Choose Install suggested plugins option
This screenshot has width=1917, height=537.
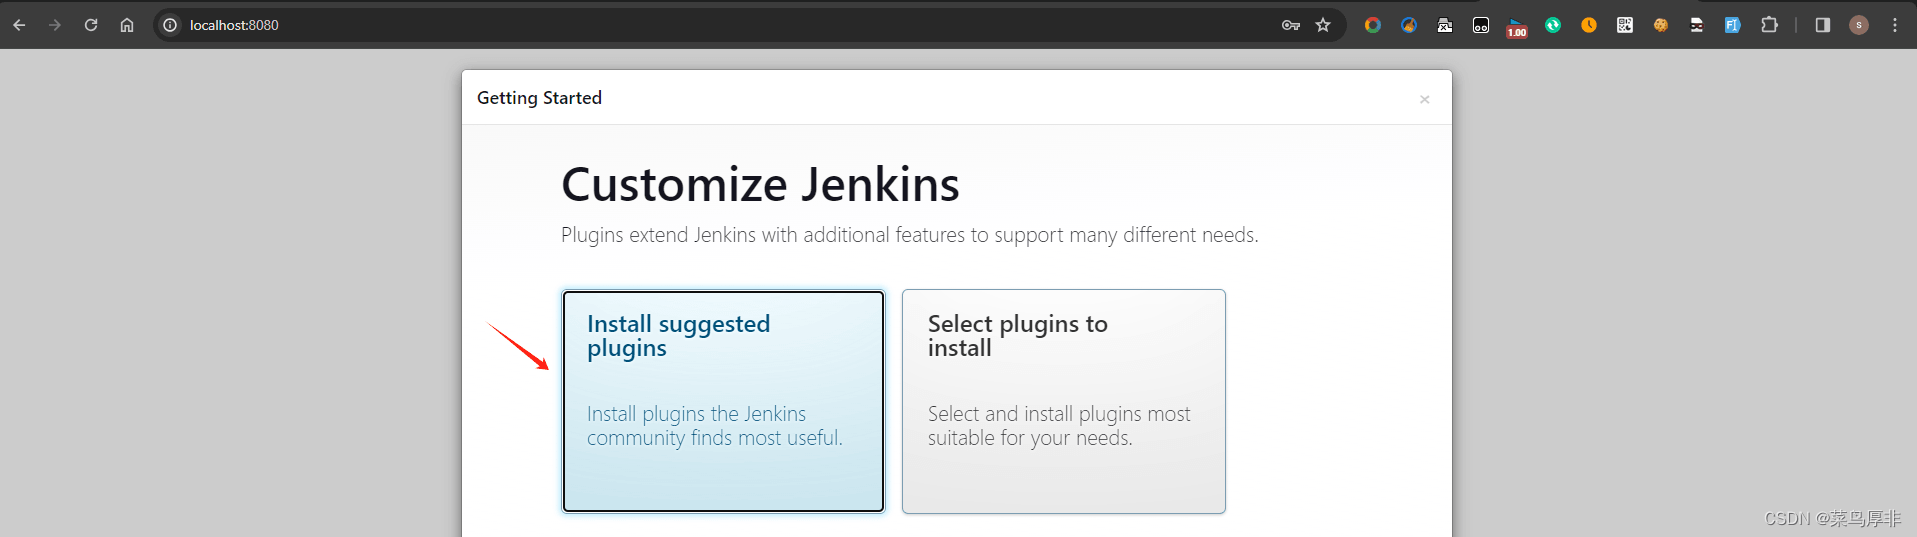[723, 401]
